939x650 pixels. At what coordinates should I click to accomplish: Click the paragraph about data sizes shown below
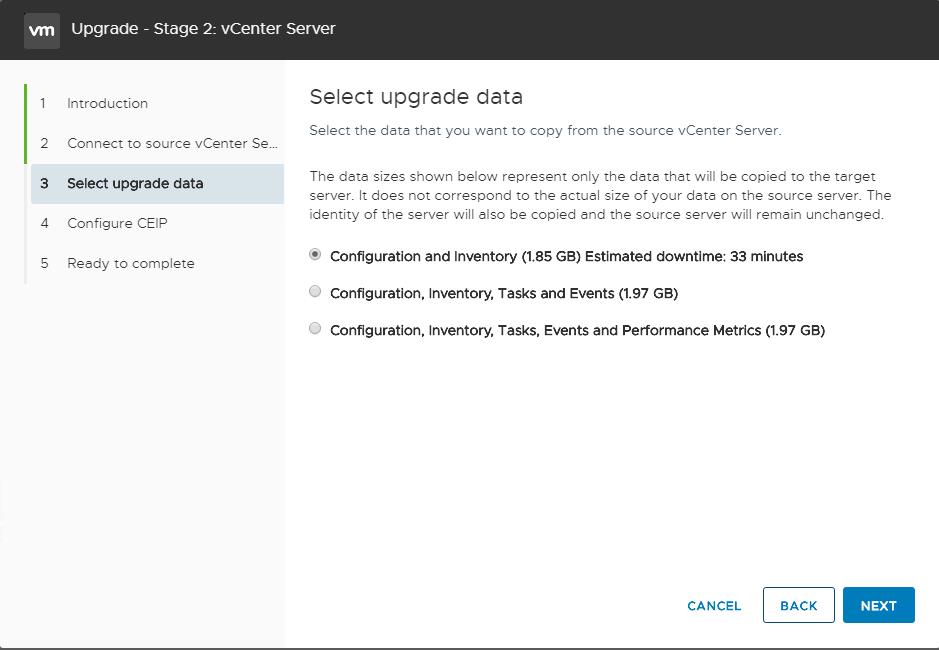[x=600, y=195]
